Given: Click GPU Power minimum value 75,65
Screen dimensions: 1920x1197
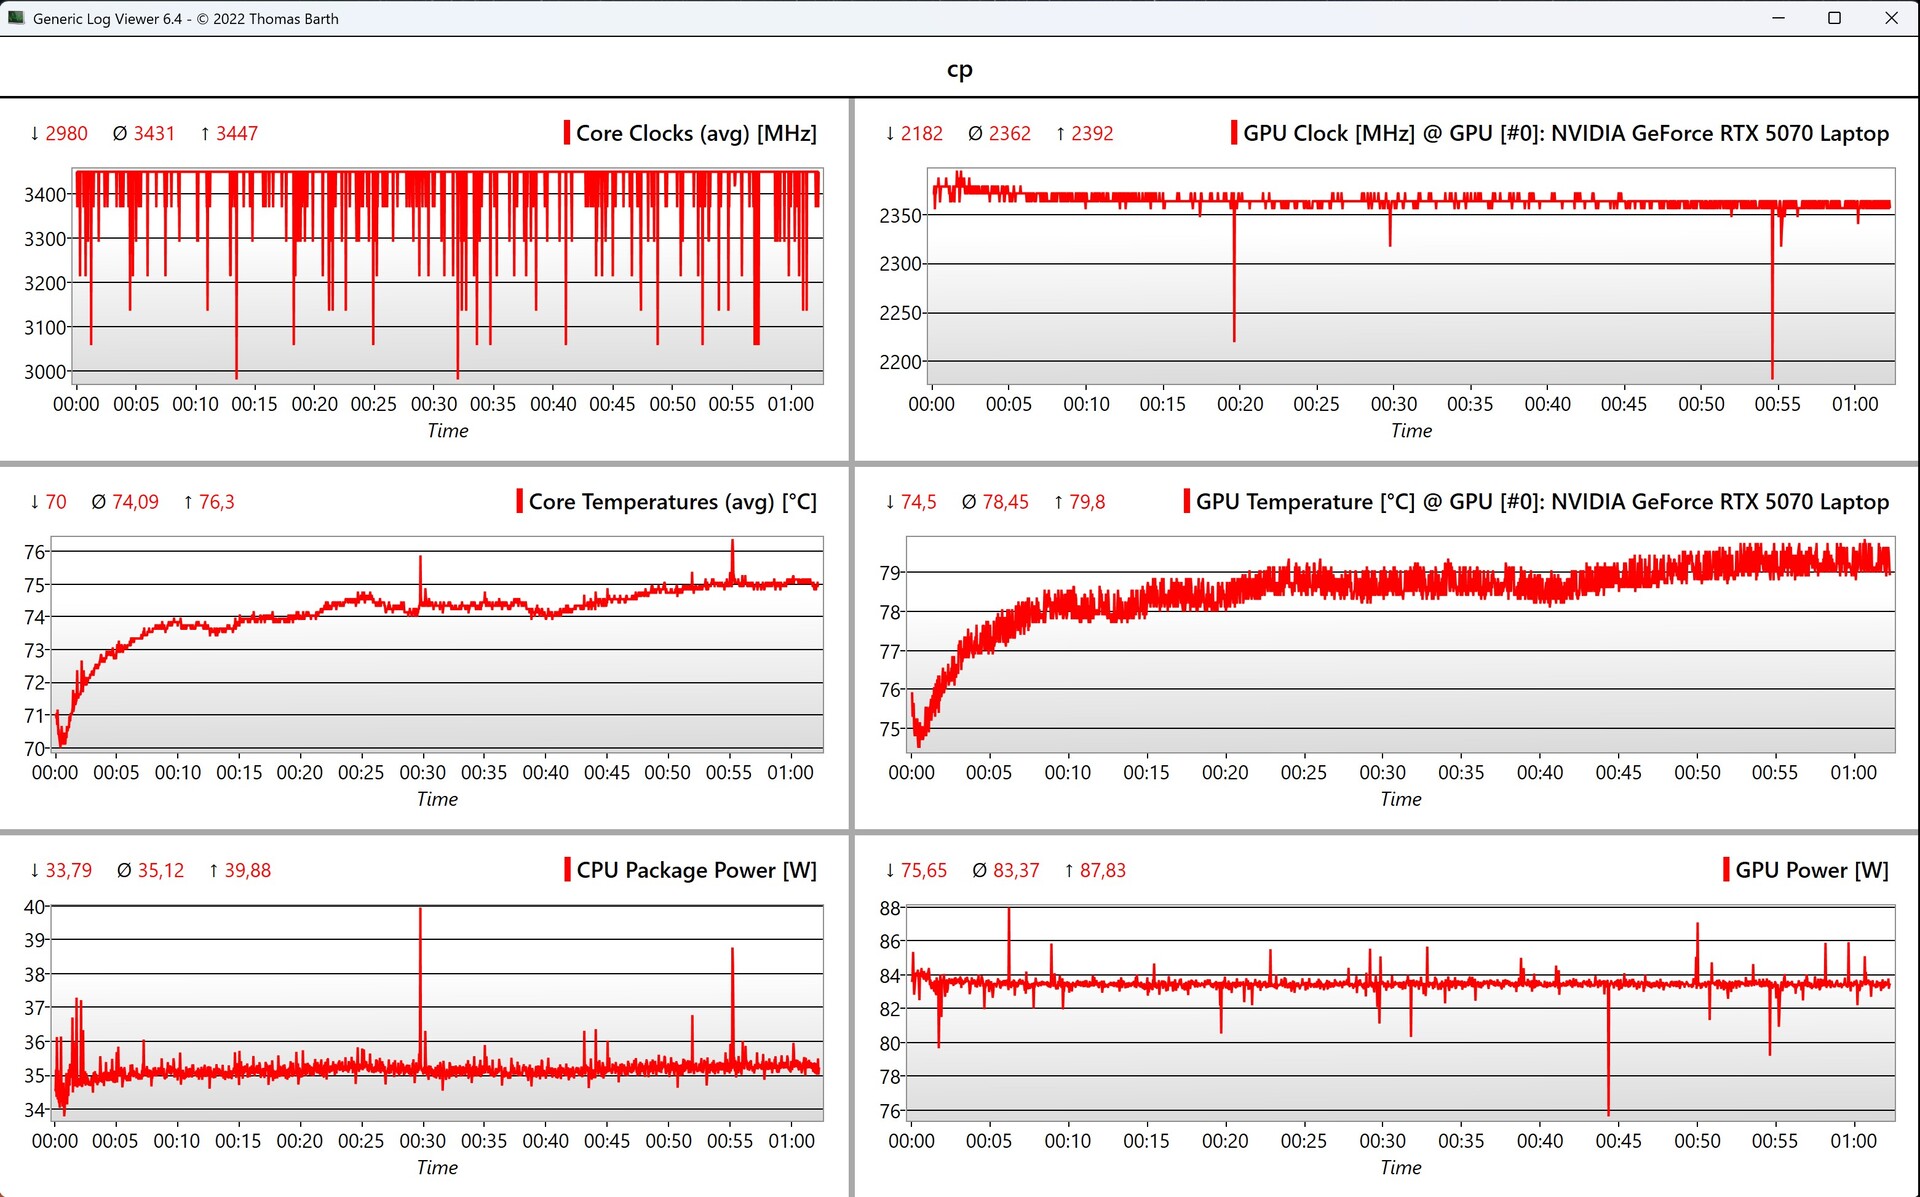Looking at the screenshot, I should [x=923, y=870].
